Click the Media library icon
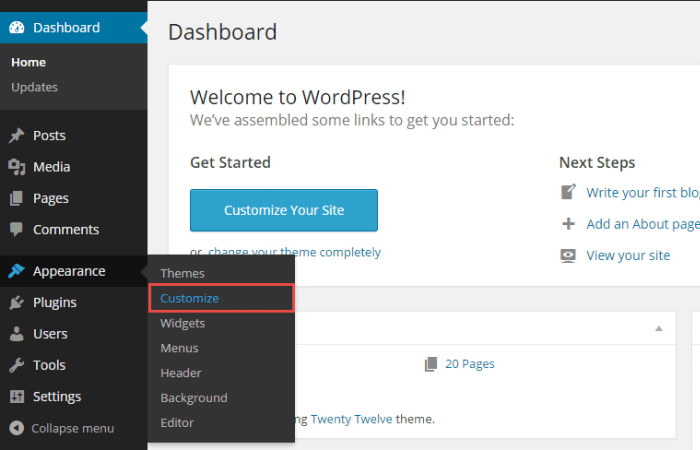The image size is (700, 450). click(x=17, y=167)
